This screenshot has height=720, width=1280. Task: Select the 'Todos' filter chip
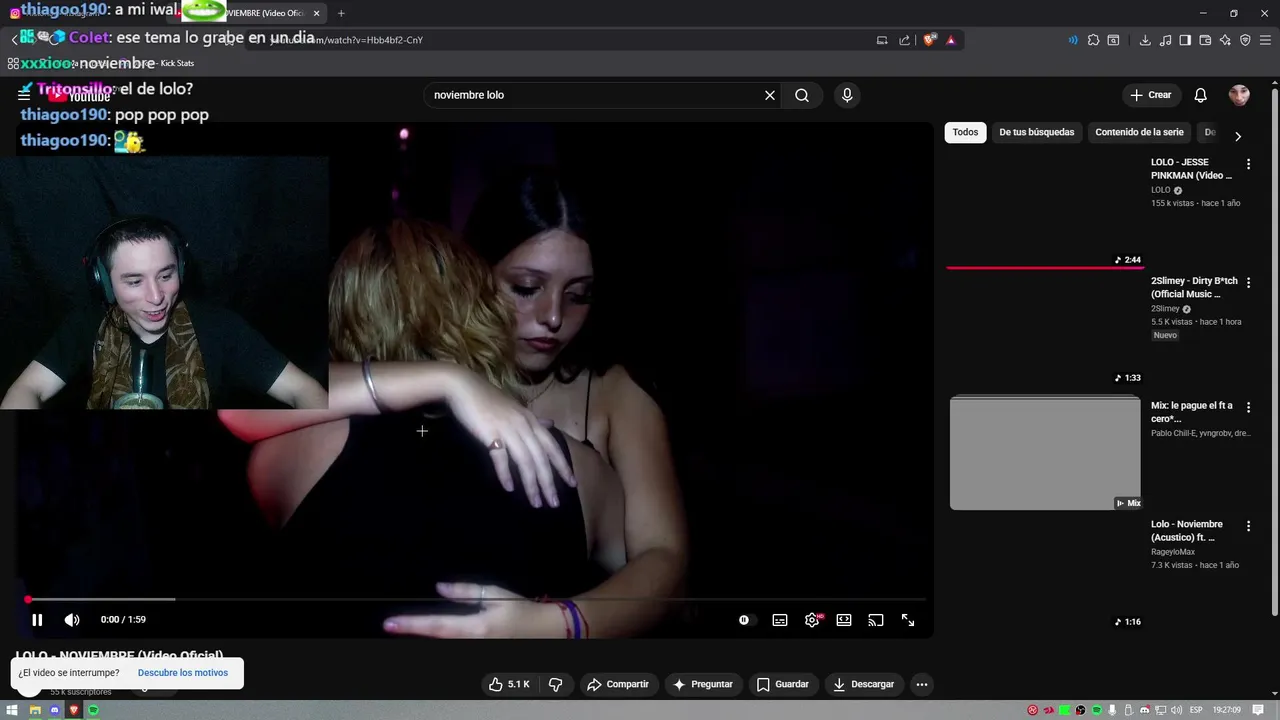965,132
